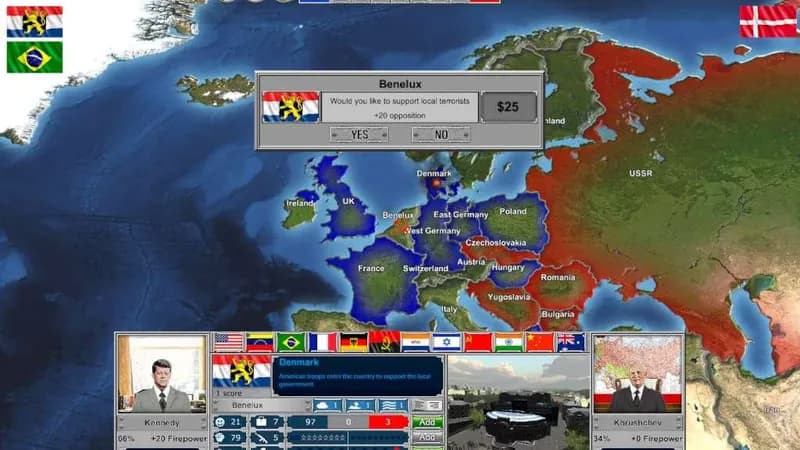
Task: Click the navy waves icon
Action: (393, 406)
